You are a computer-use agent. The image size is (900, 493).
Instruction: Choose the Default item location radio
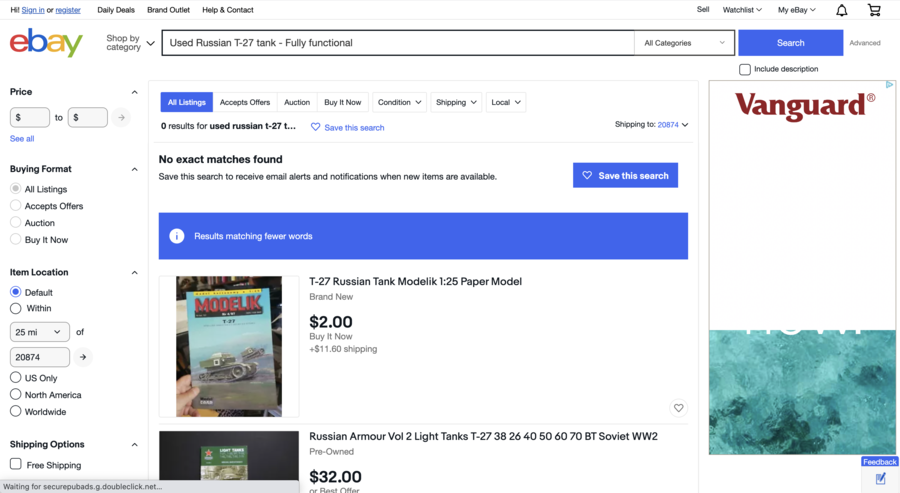(15, 292)
